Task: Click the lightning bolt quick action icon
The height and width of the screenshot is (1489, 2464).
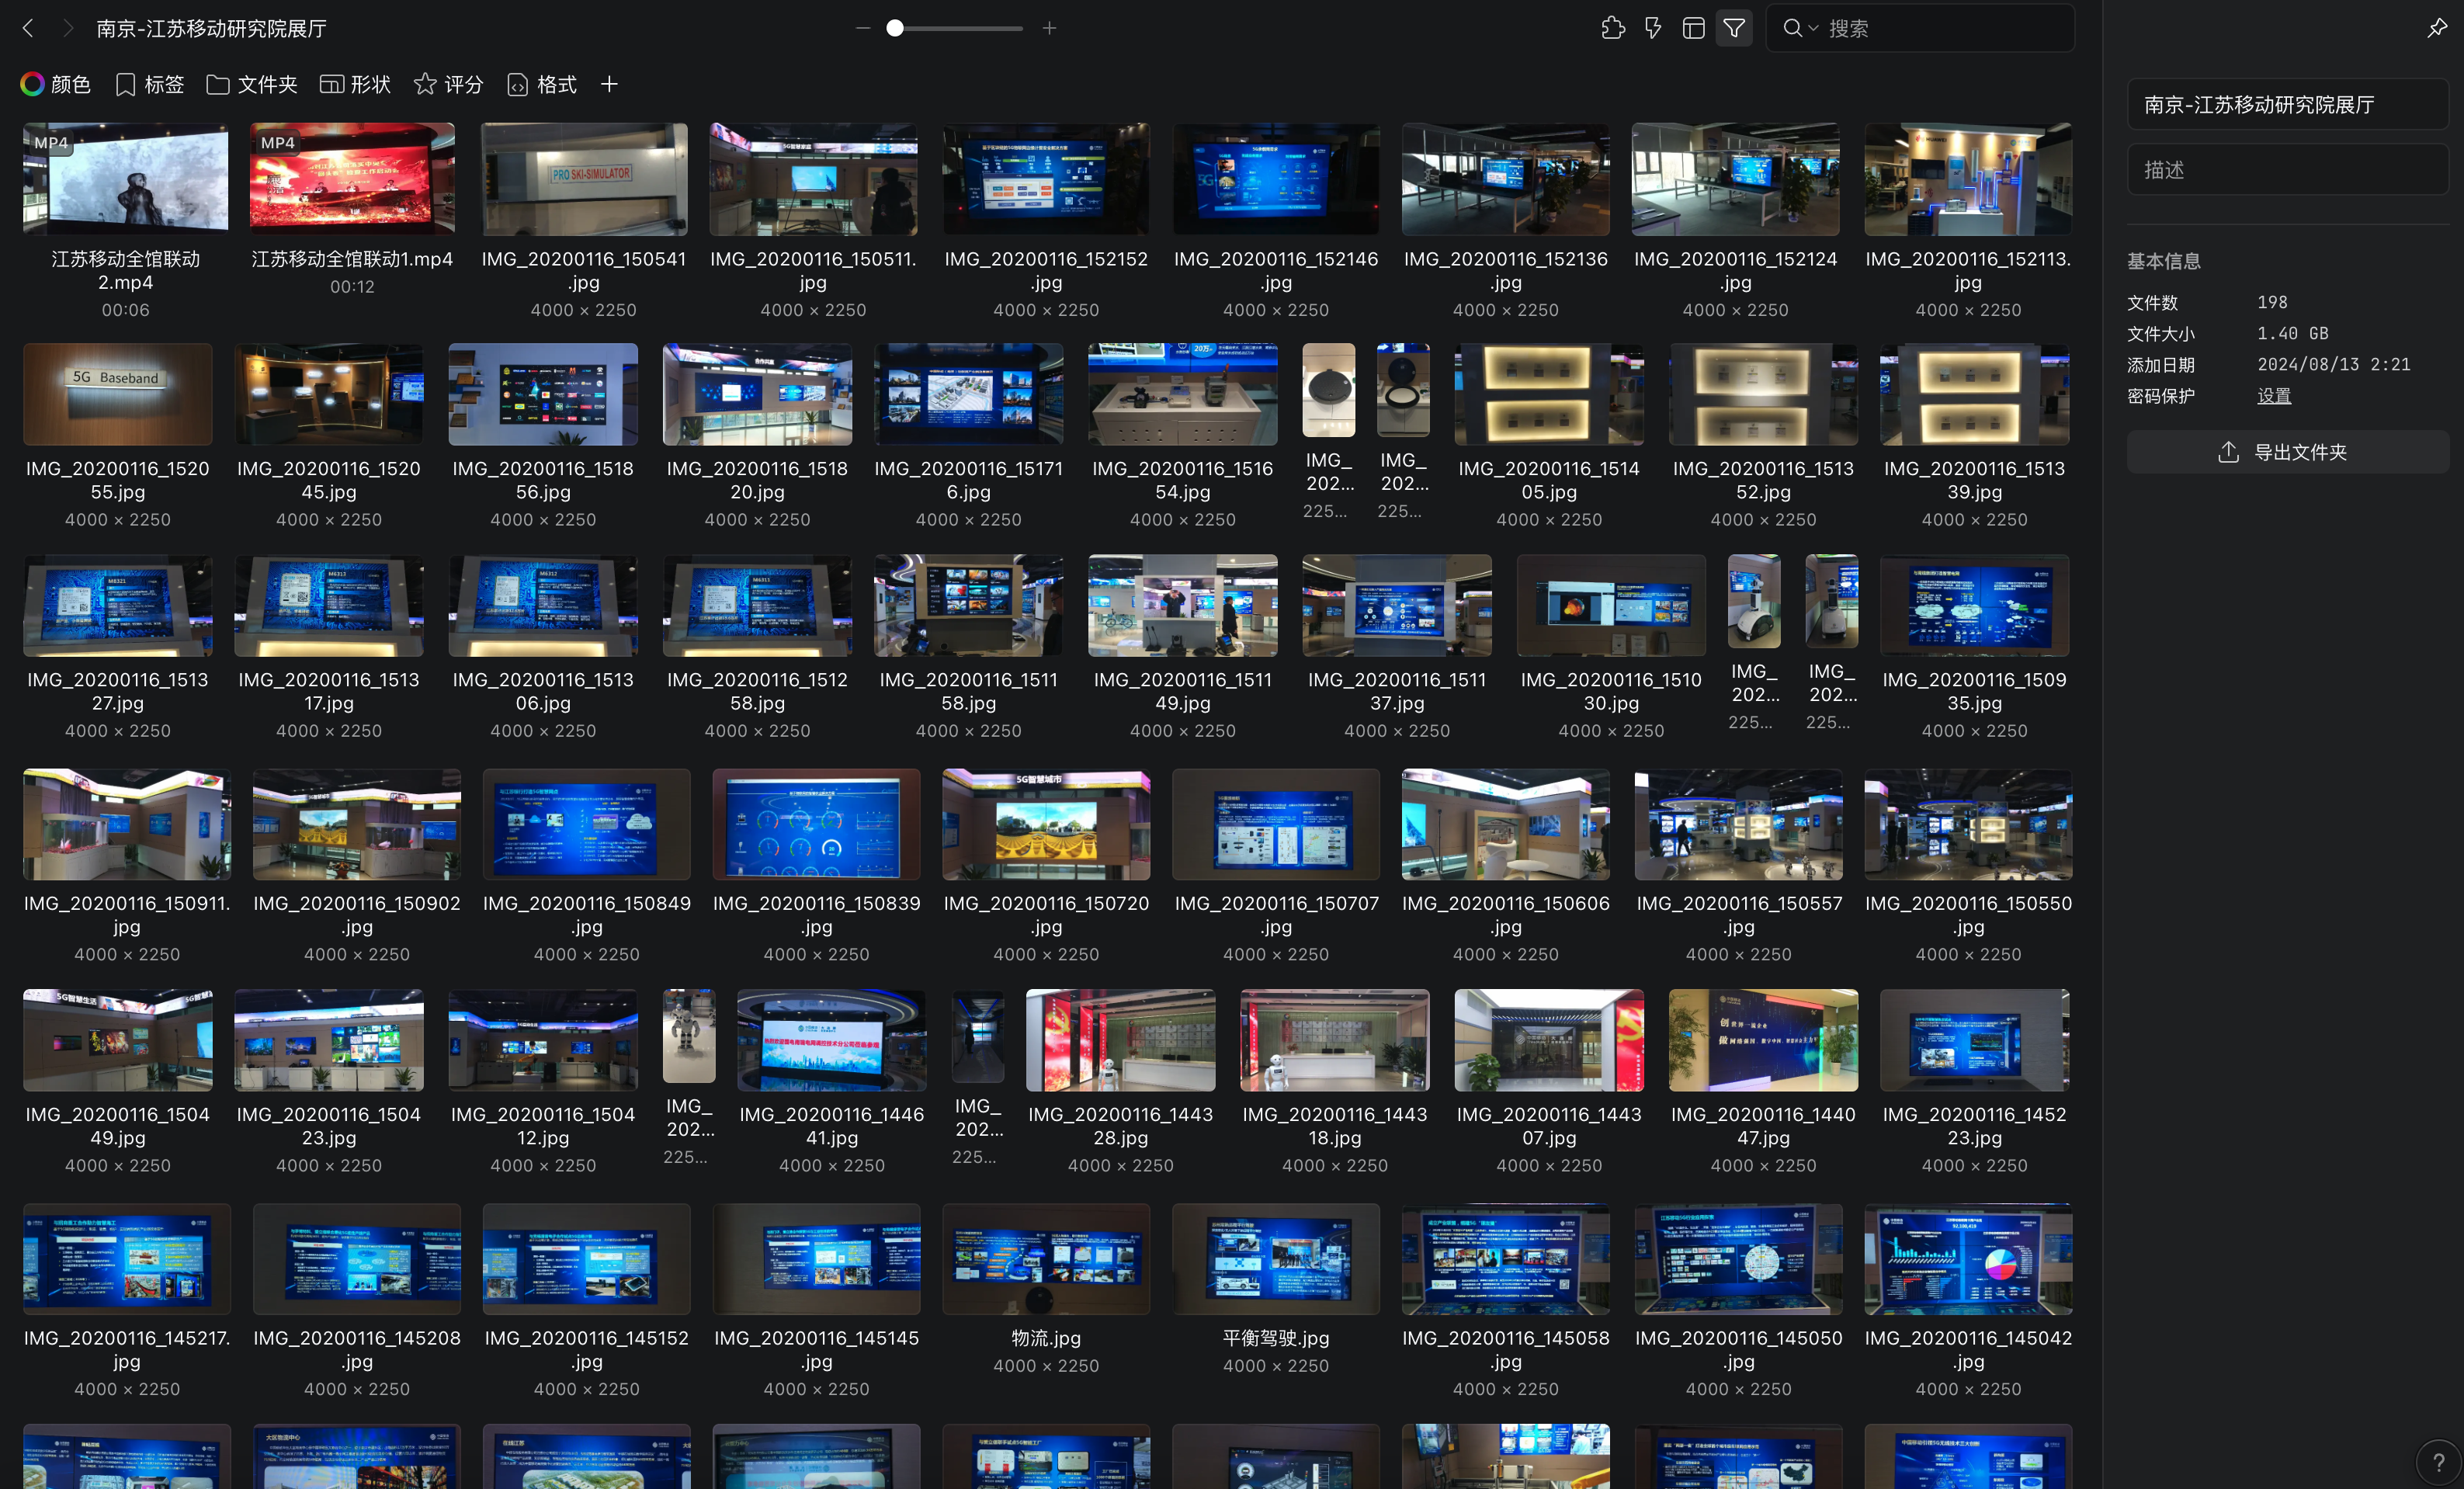Action: tap(1653, 28)
